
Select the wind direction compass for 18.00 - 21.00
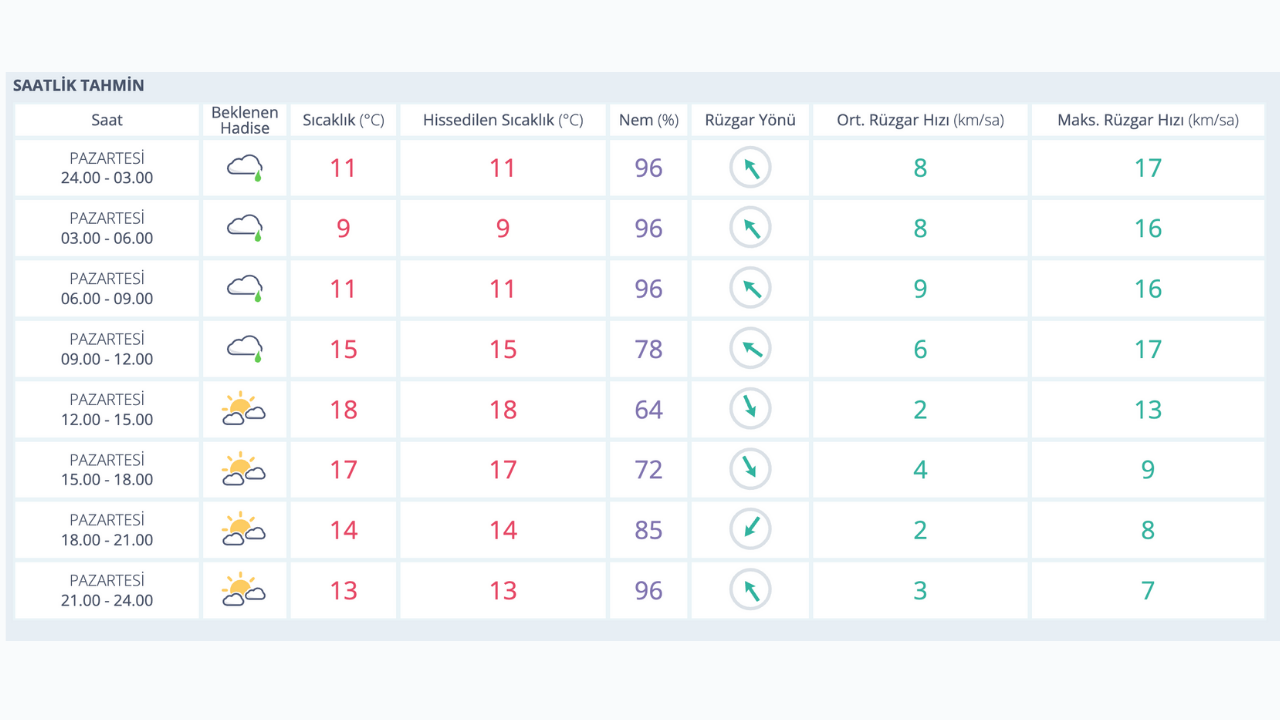(x=750, y=530)
